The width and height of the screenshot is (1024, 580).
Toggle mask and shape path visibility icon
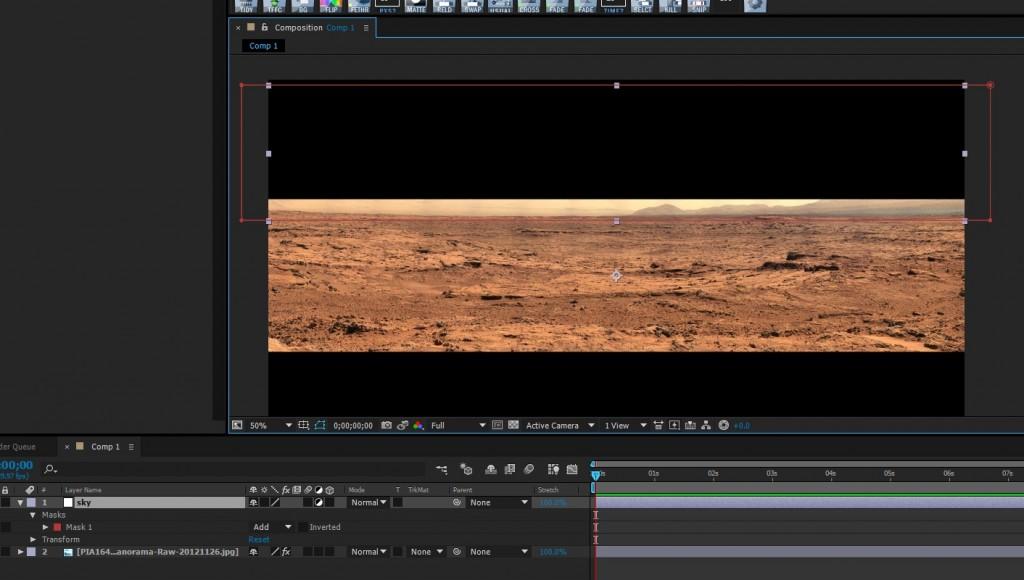[320, 425]
